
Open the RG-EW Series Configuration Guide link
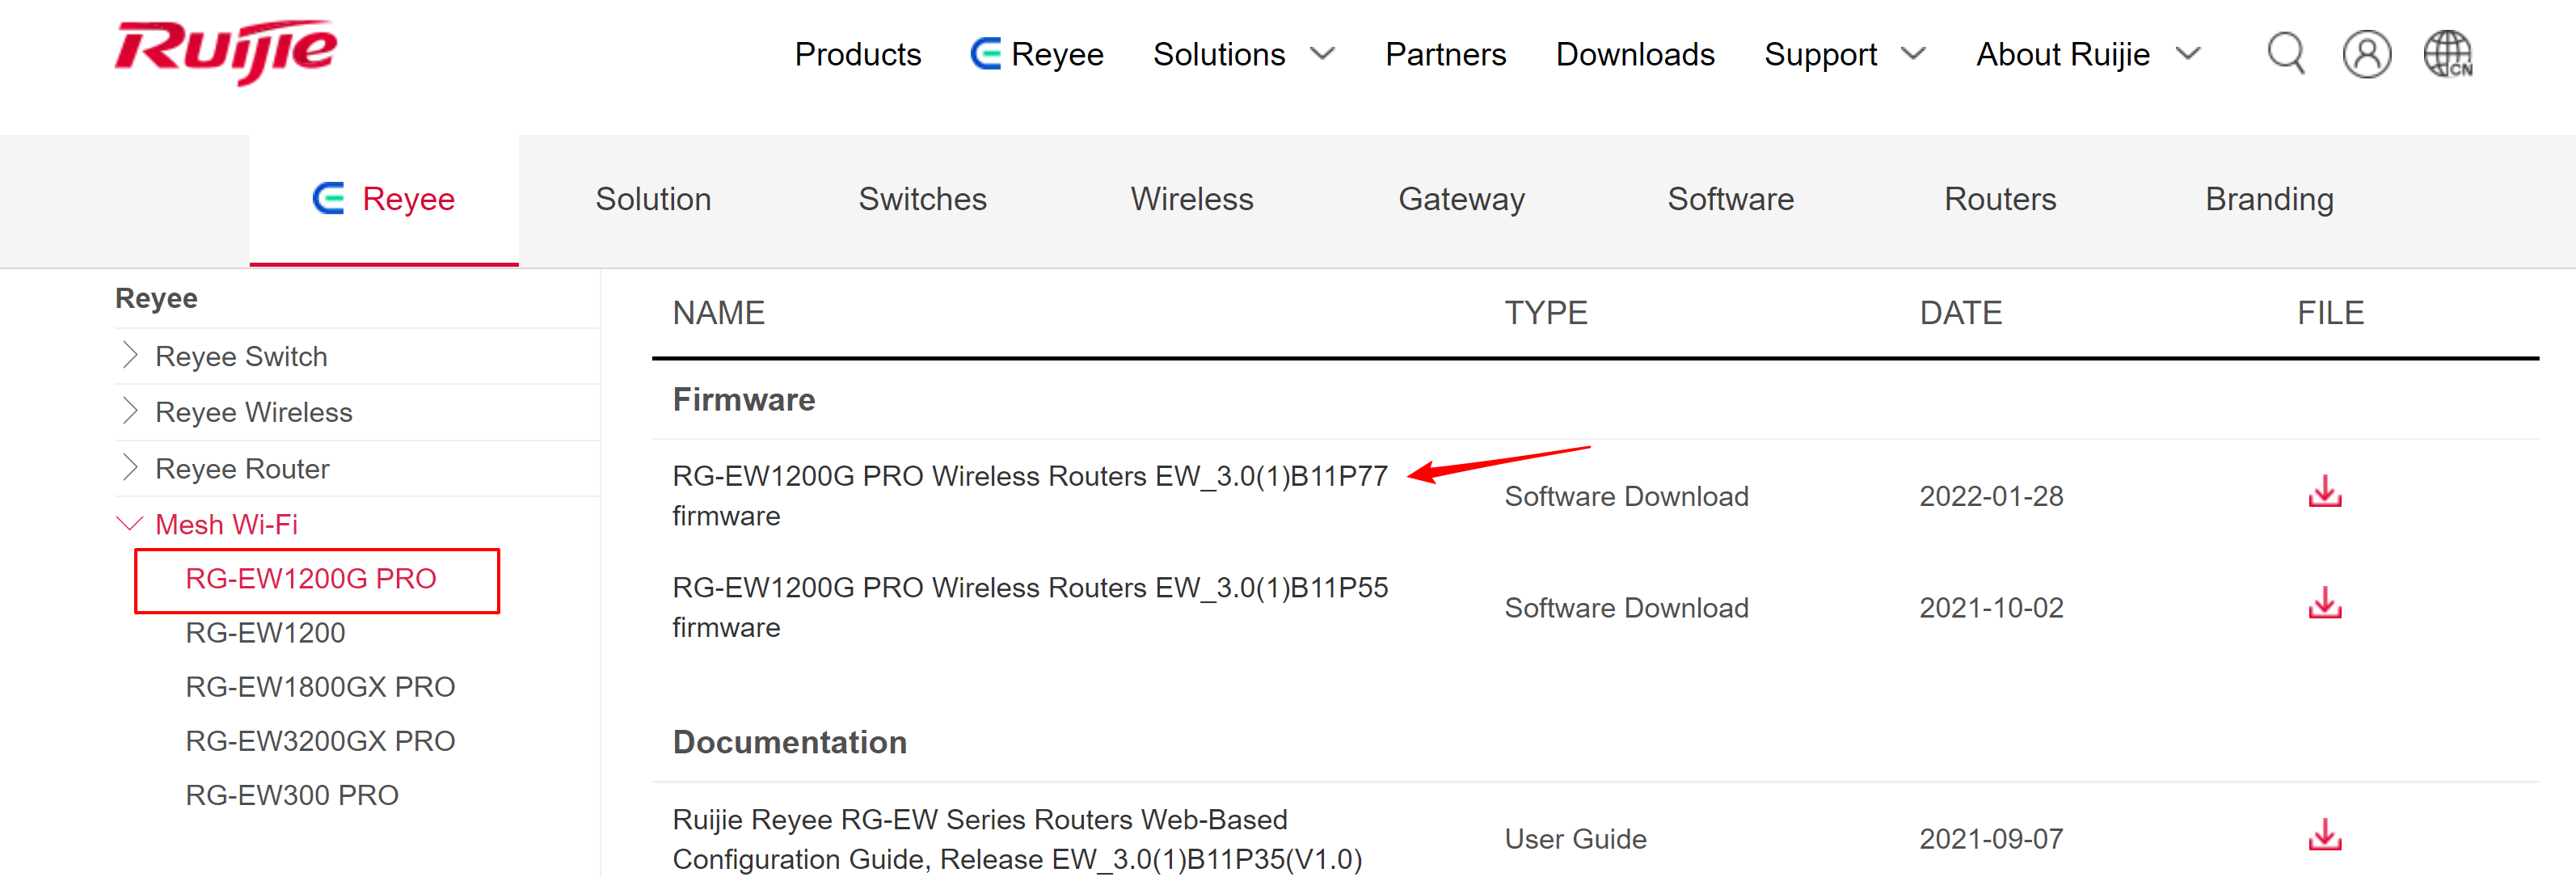pos(1017,839)
